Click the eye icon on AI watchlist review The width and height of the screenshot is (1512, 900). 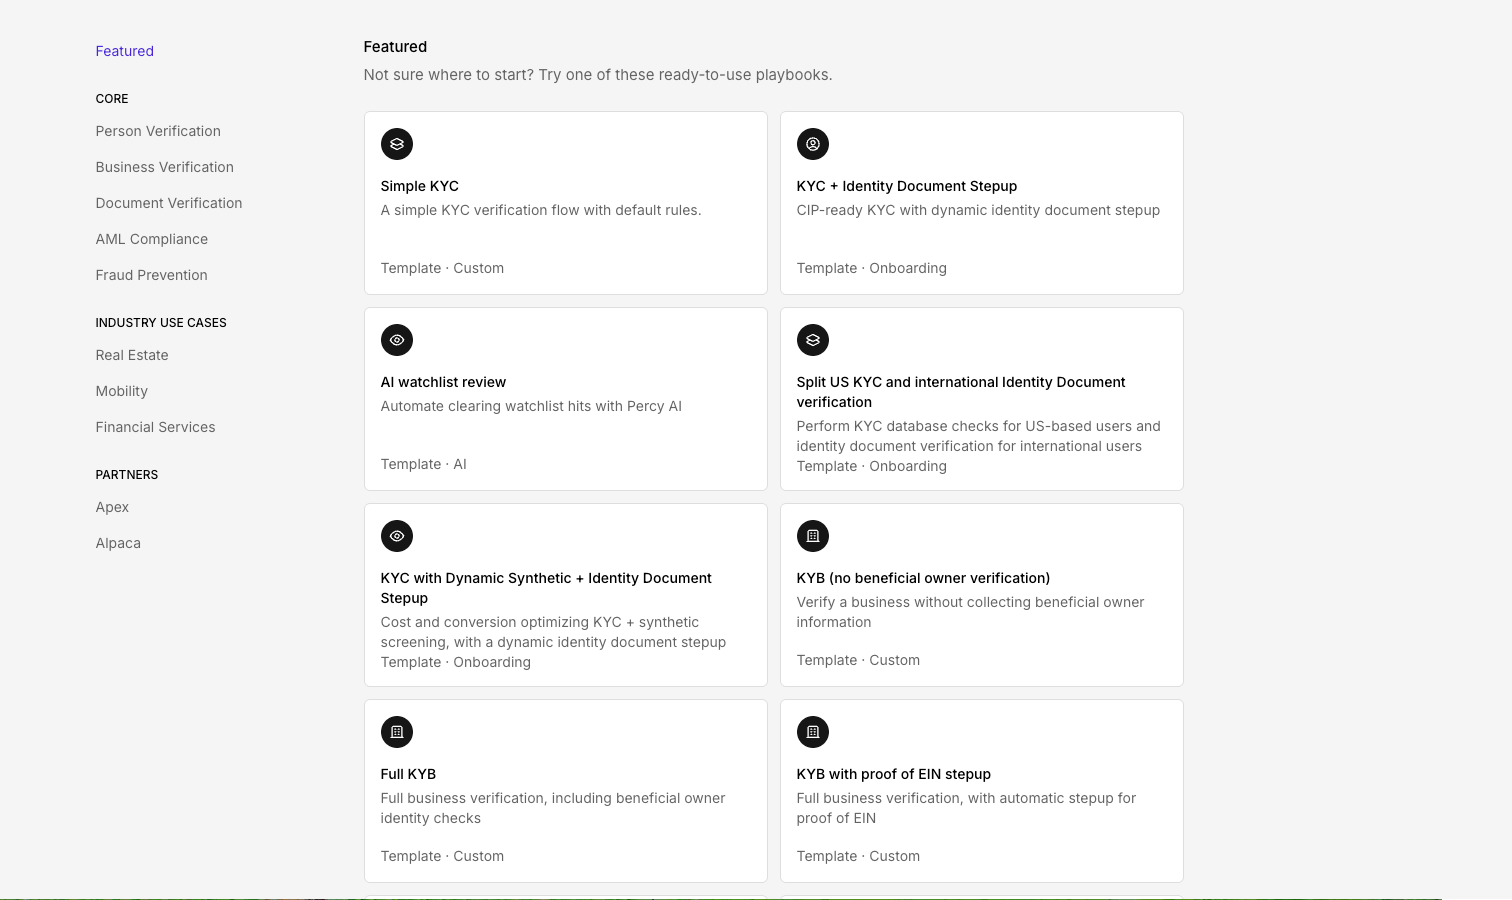397,340
